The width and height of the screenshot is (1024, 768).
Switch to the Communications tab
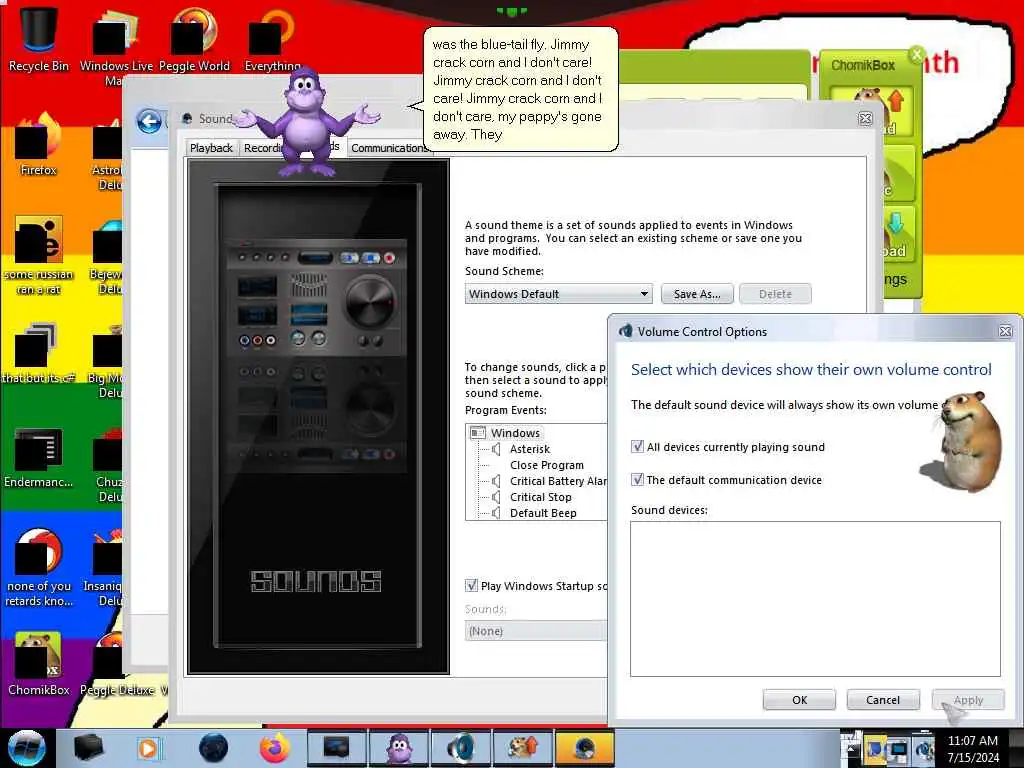click(x=389, y=148)
